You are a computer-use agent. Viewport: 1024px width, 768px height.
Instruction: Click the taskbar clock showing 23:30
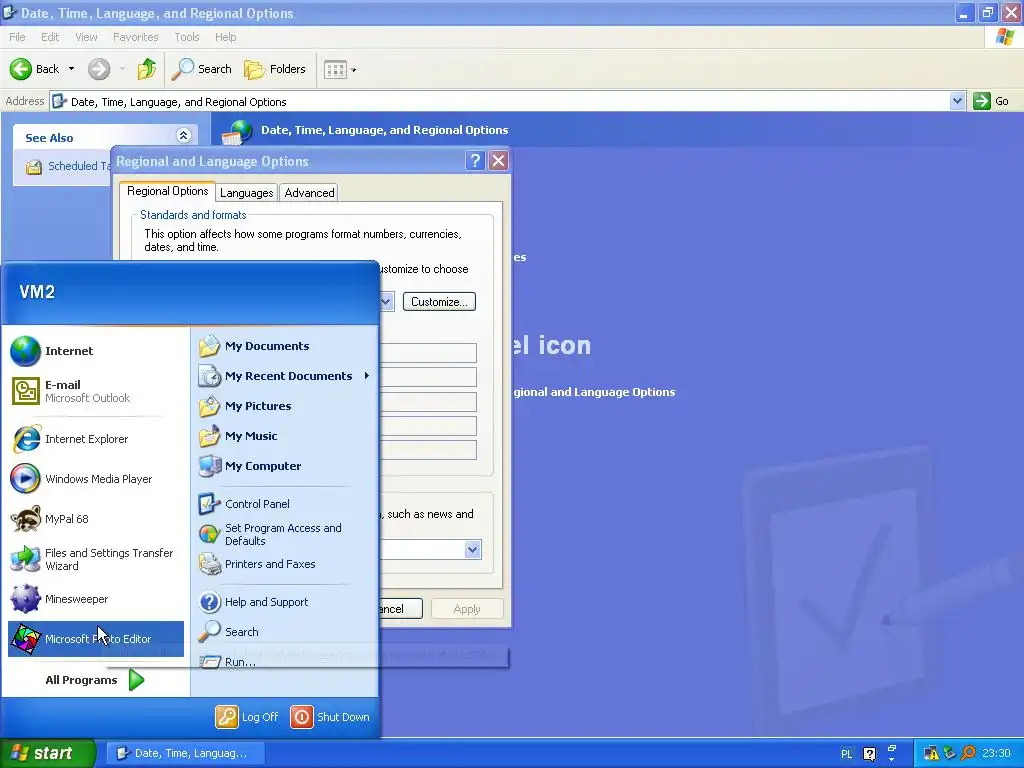point(997,753)
